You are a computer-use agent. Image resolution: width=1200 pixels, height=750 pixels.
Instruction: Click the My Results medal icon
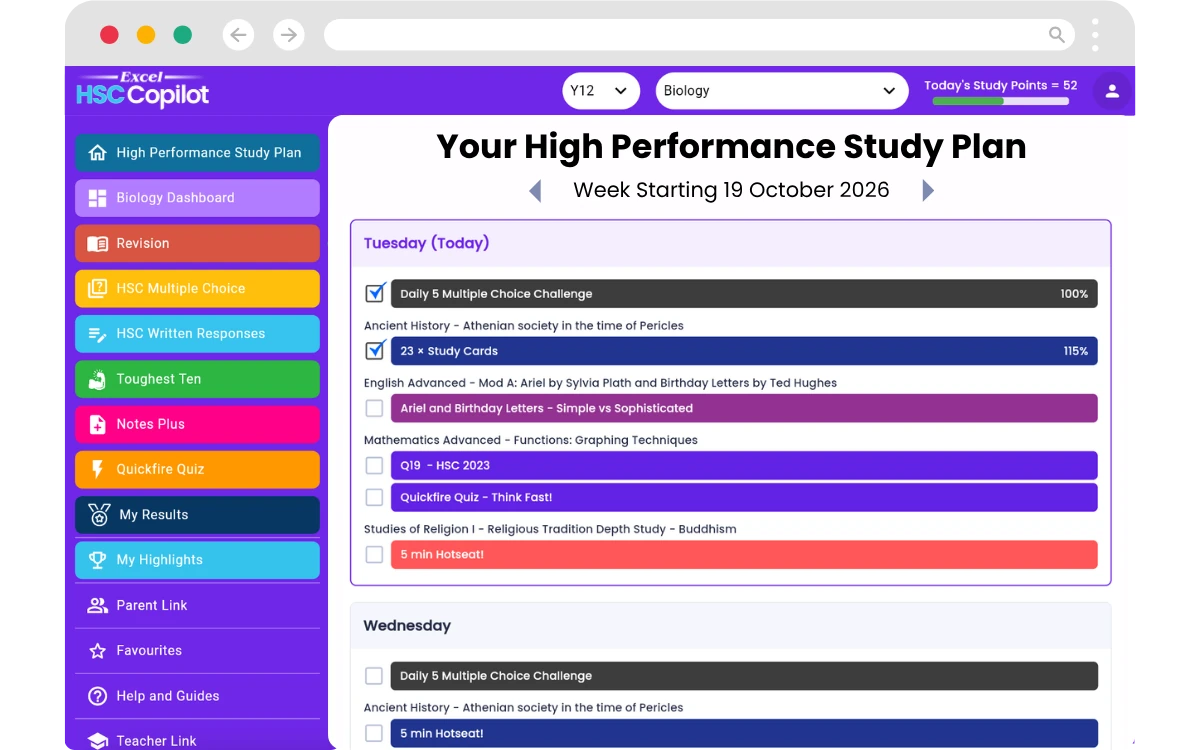pos(99,515)
